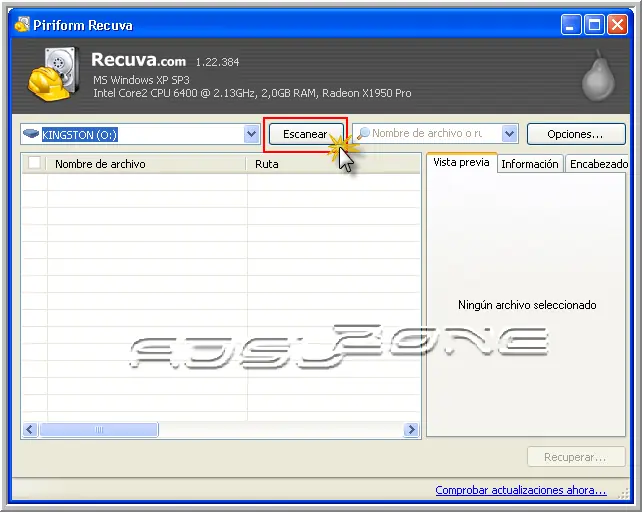The width and height of the screenshot is (642, 512).
Task: Open Opciones... settings
Action: tap(574, 134)
